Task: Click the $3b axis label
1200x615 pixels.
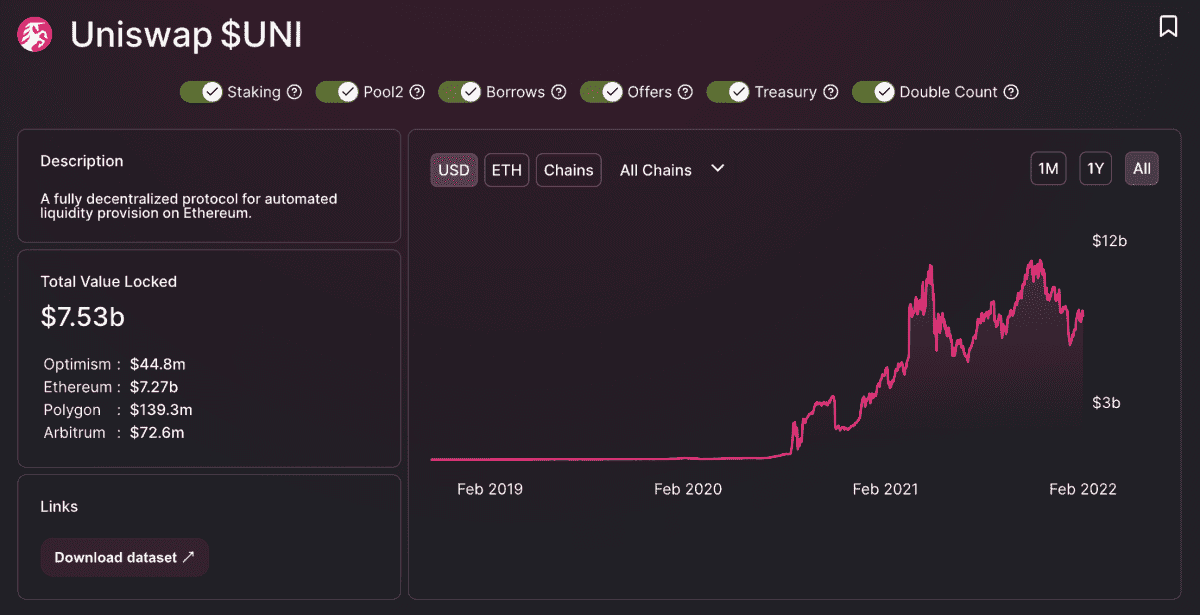Action: point(1106,403)
